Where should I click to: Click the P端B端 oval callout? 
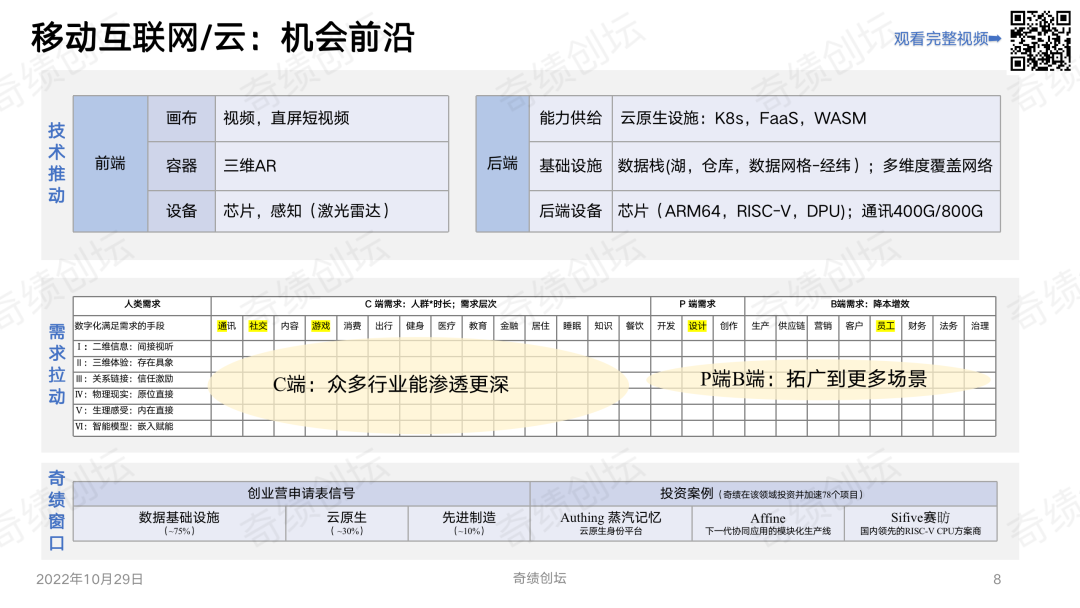click(x=813, y=378)
